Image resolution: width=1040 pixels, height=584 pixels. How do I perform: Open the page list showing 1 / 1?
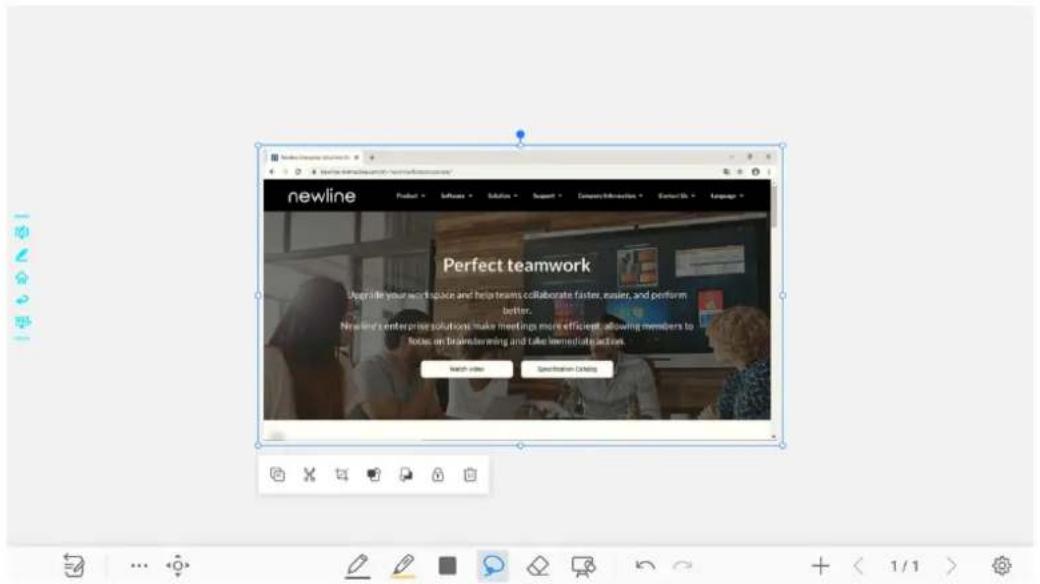[x=905, y=565]
